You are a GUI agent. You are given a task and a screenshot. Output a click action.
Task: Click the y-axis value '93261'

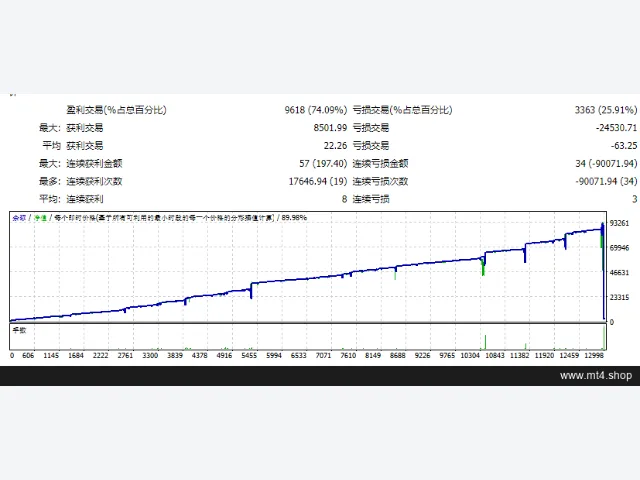619,223
